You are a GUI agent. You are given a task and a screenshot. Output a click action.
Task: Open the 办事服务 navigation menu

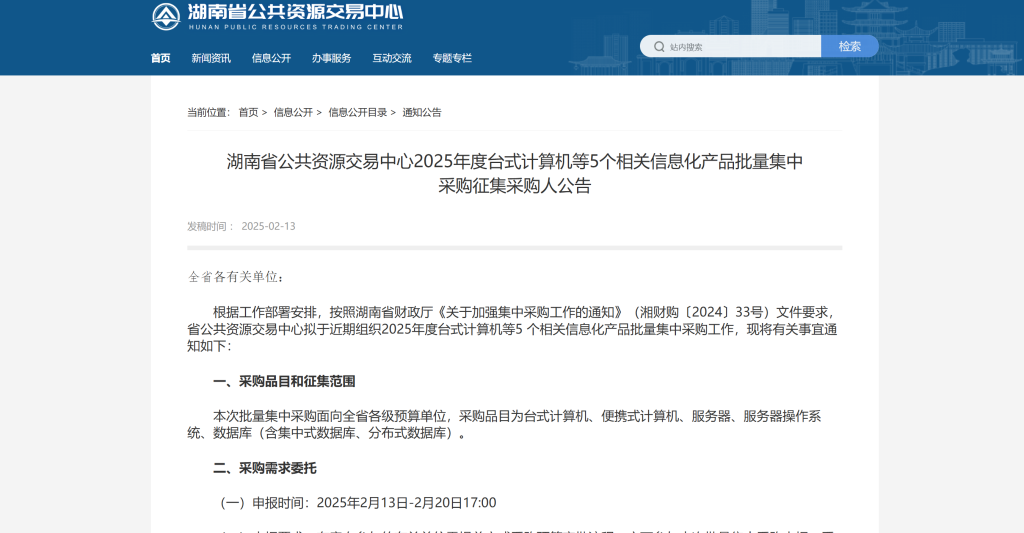(x=331, y=58)
